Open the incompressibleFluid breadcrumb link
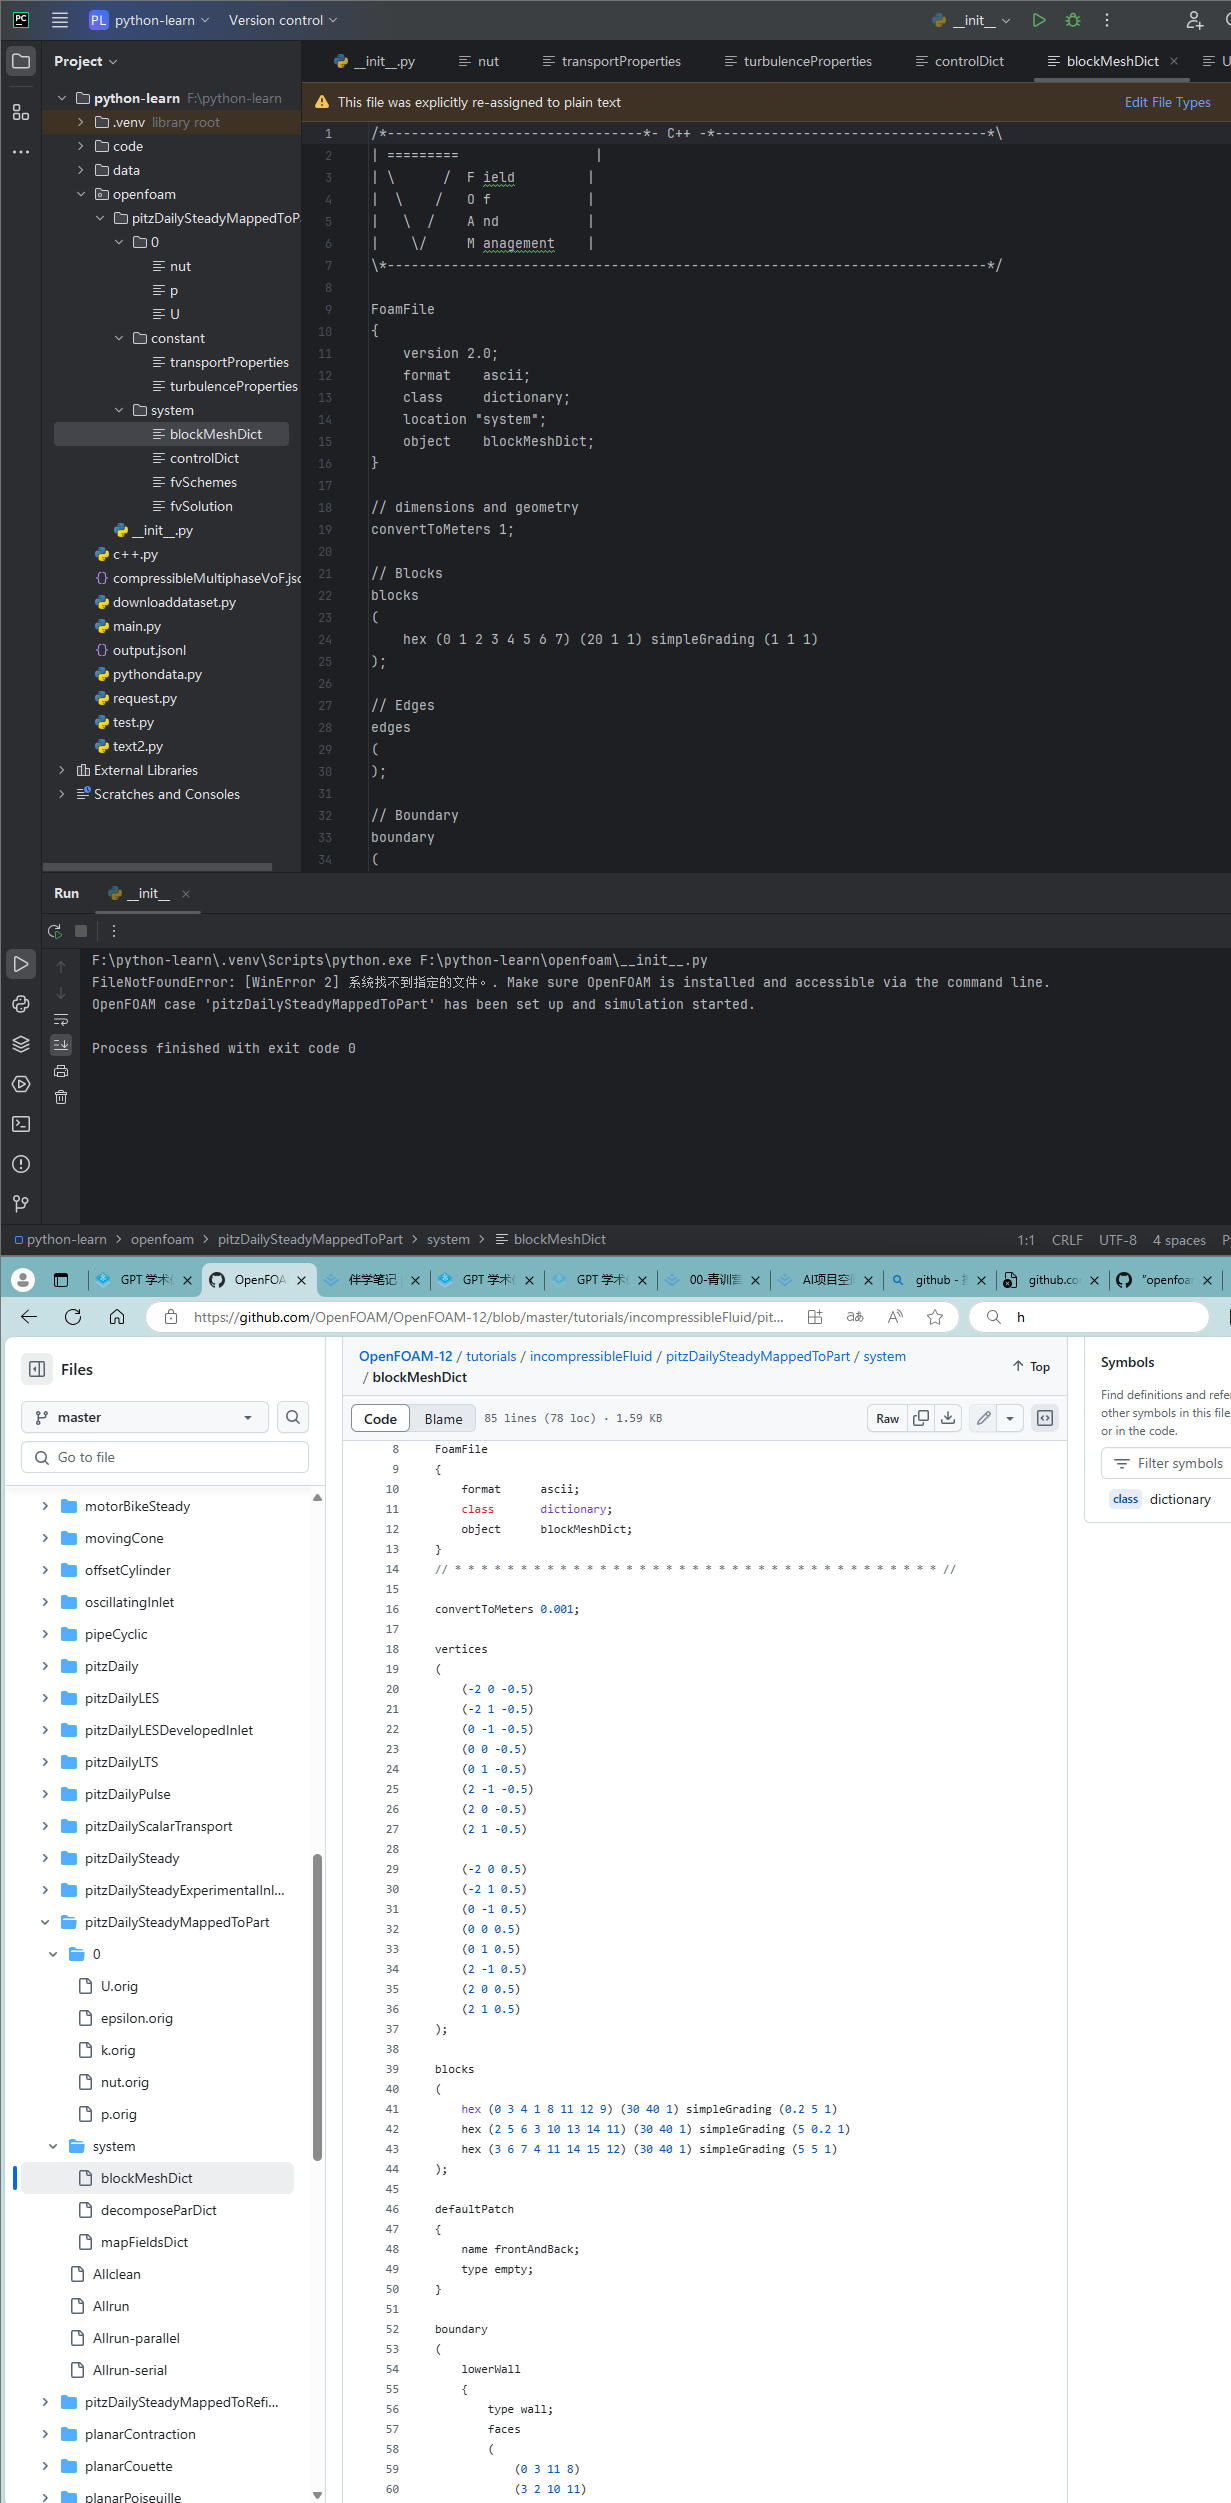This screenshot has height=2503, width=1231. [591, 1356]
